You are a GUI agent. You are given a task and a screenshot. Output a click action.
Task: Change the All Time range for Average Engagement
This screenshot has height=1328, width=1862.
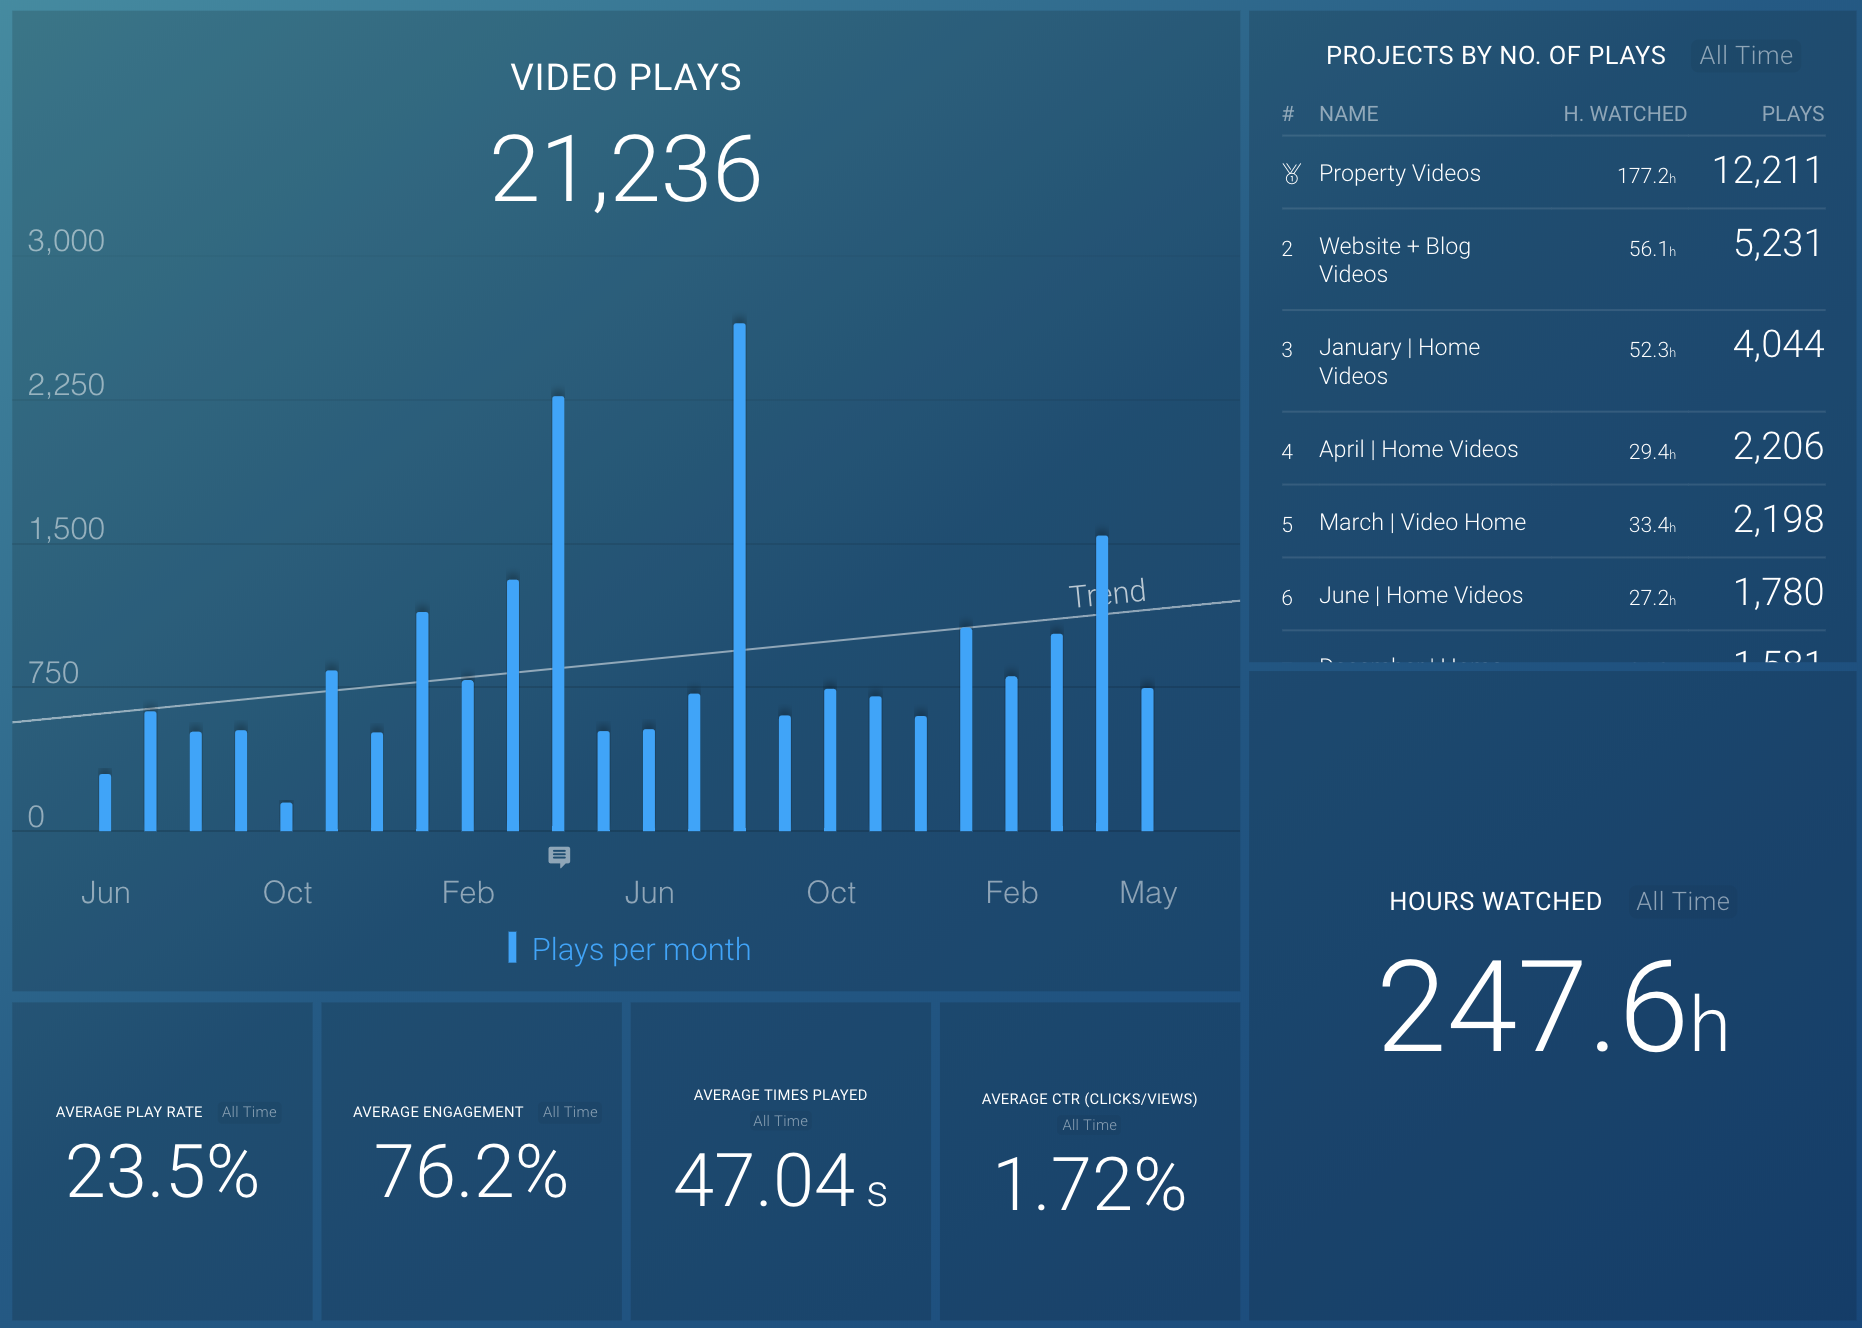(570, 1112)
